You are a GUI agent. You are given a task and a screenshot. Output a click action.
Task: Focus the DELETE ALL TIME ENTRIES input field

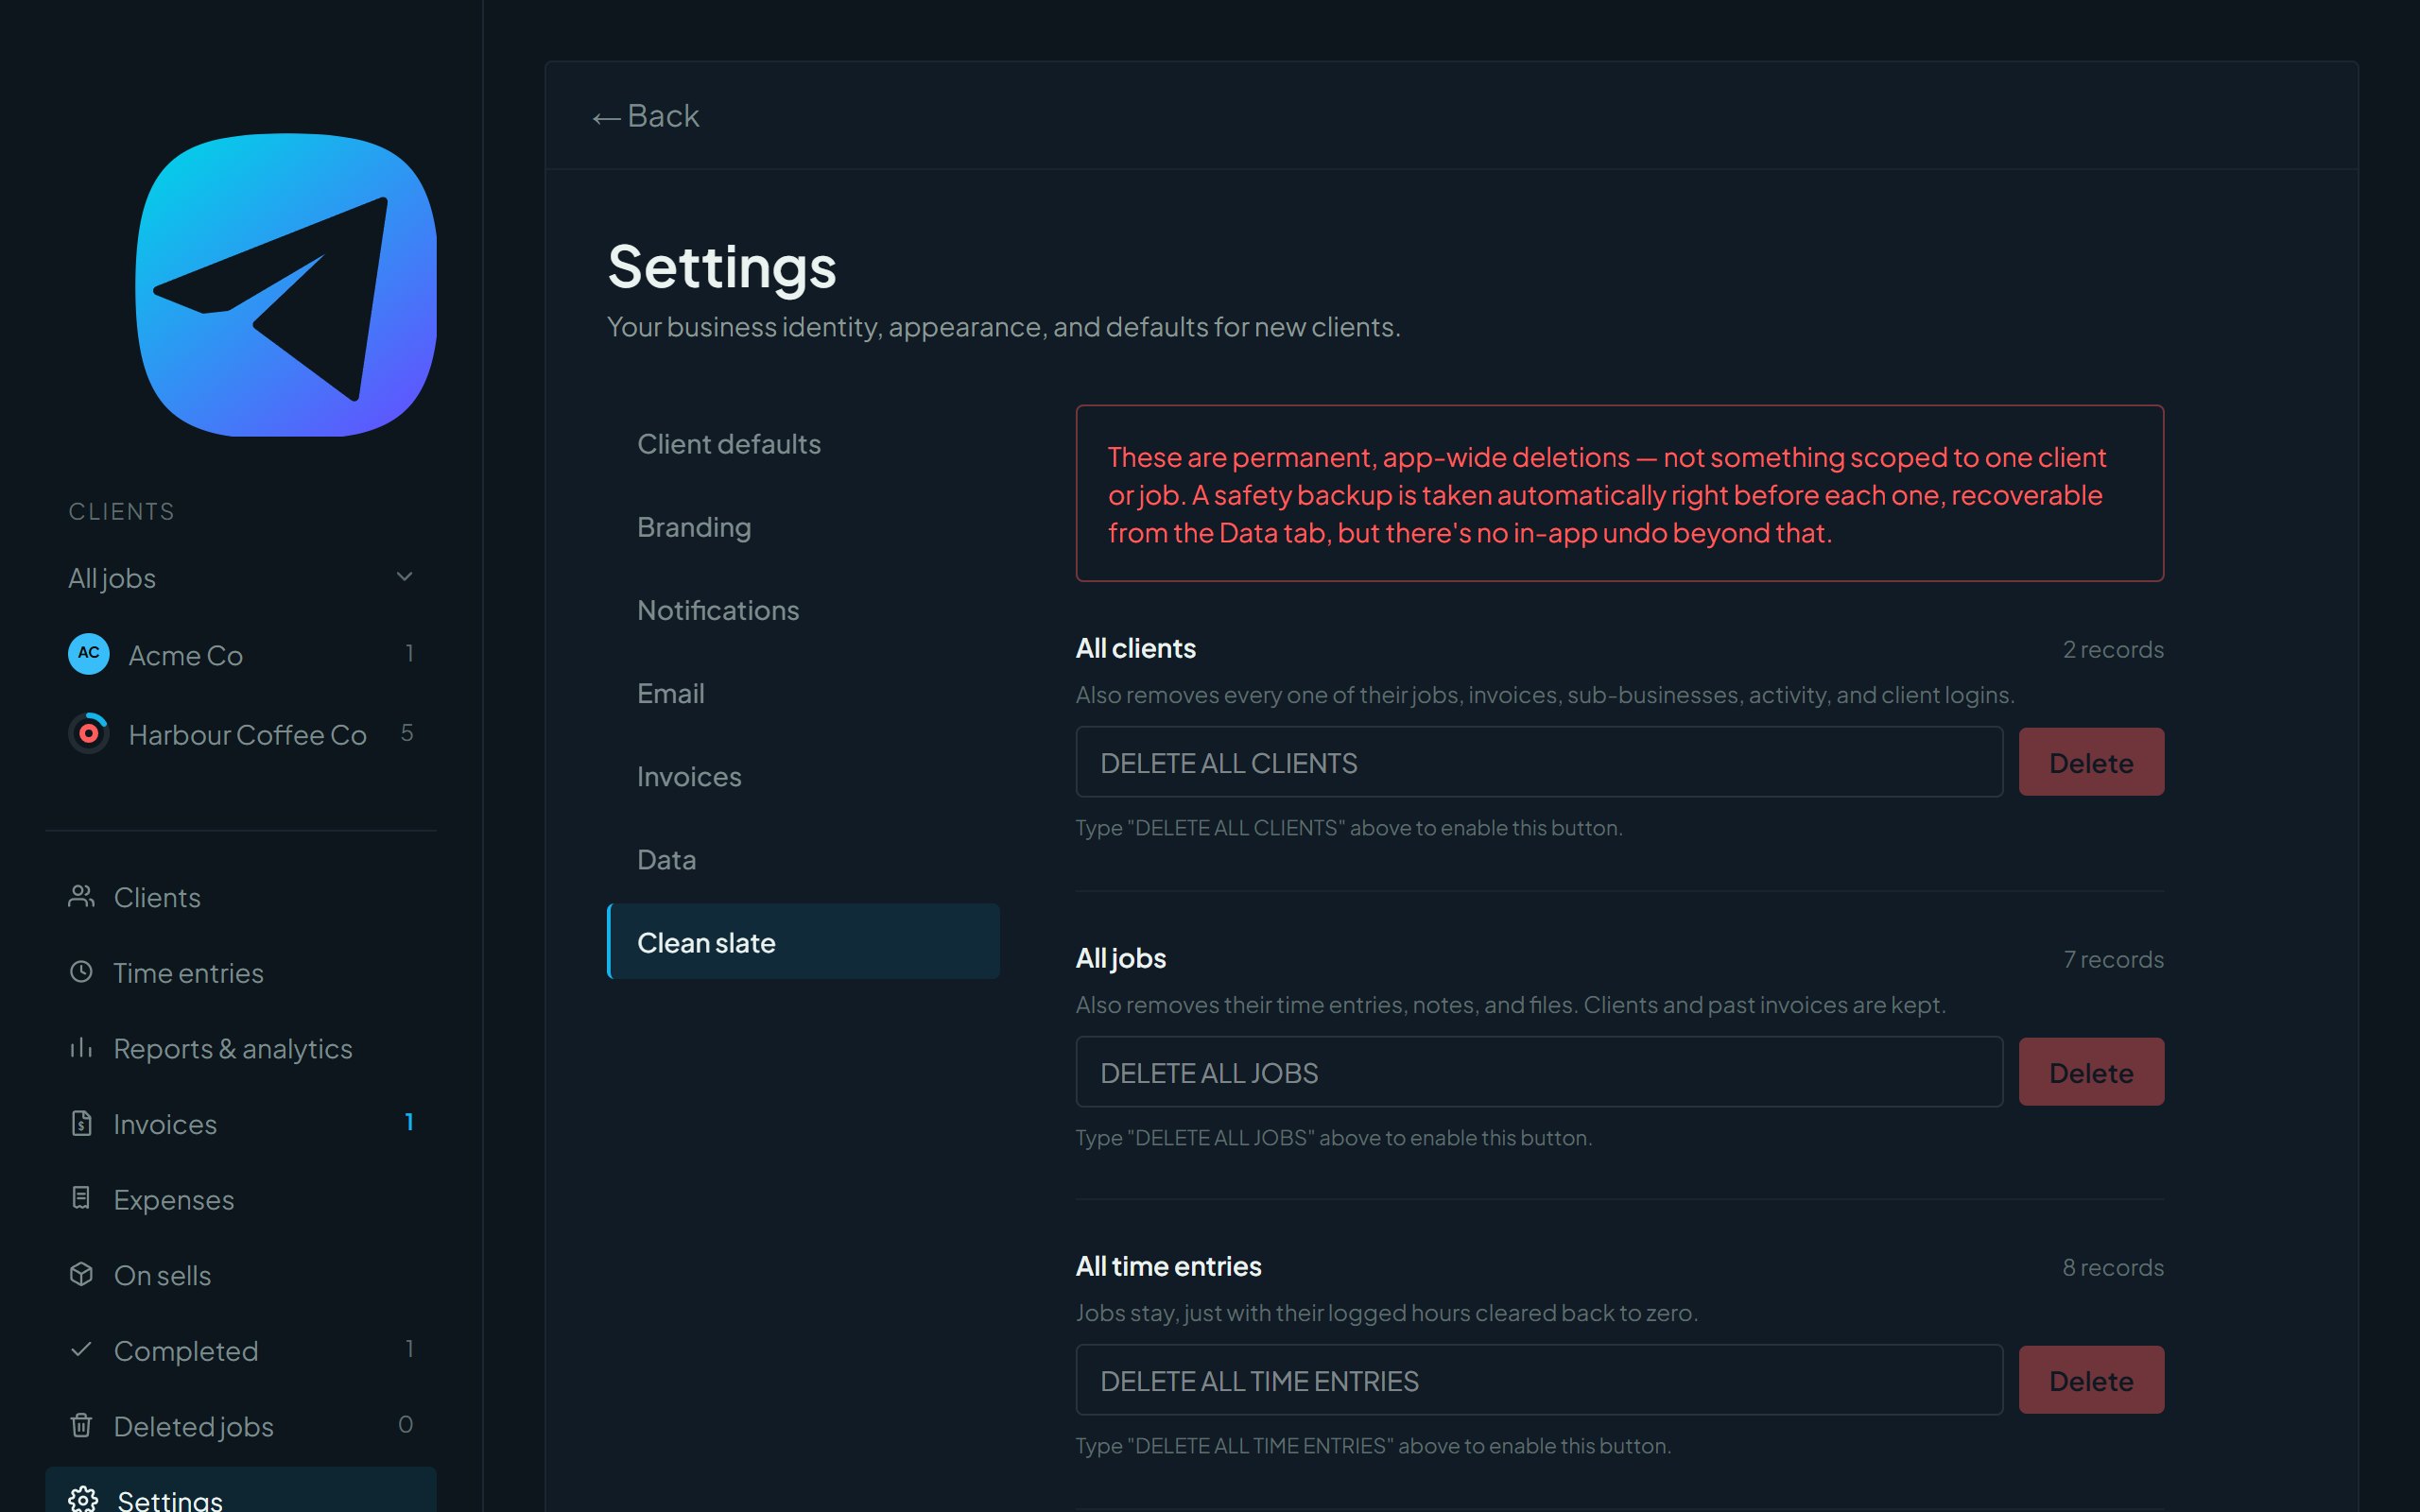1539,1380
